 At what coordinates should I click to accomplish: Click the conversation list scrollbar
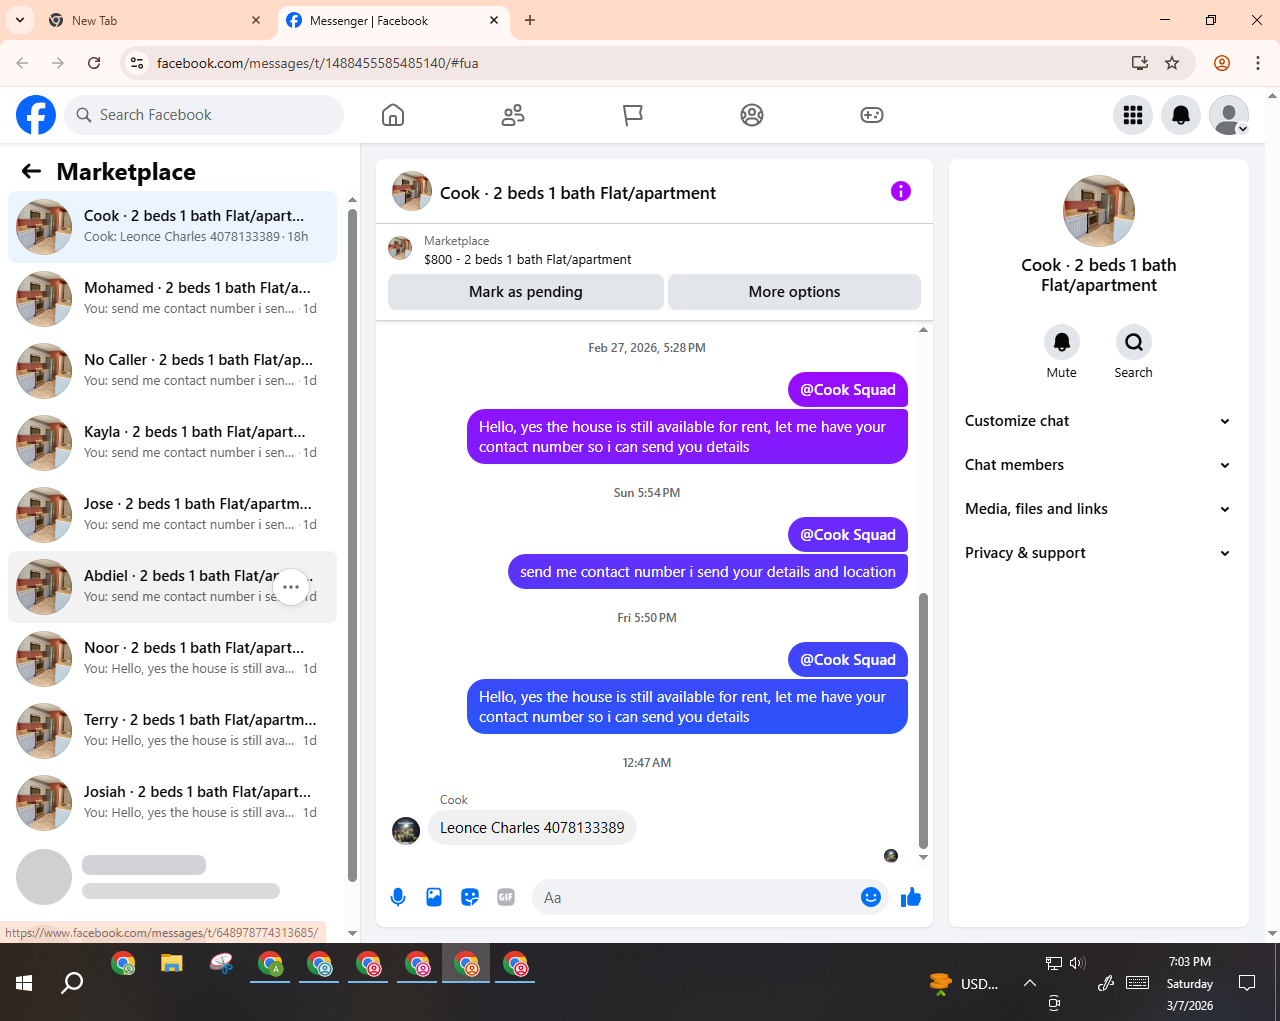click(352, 545)
